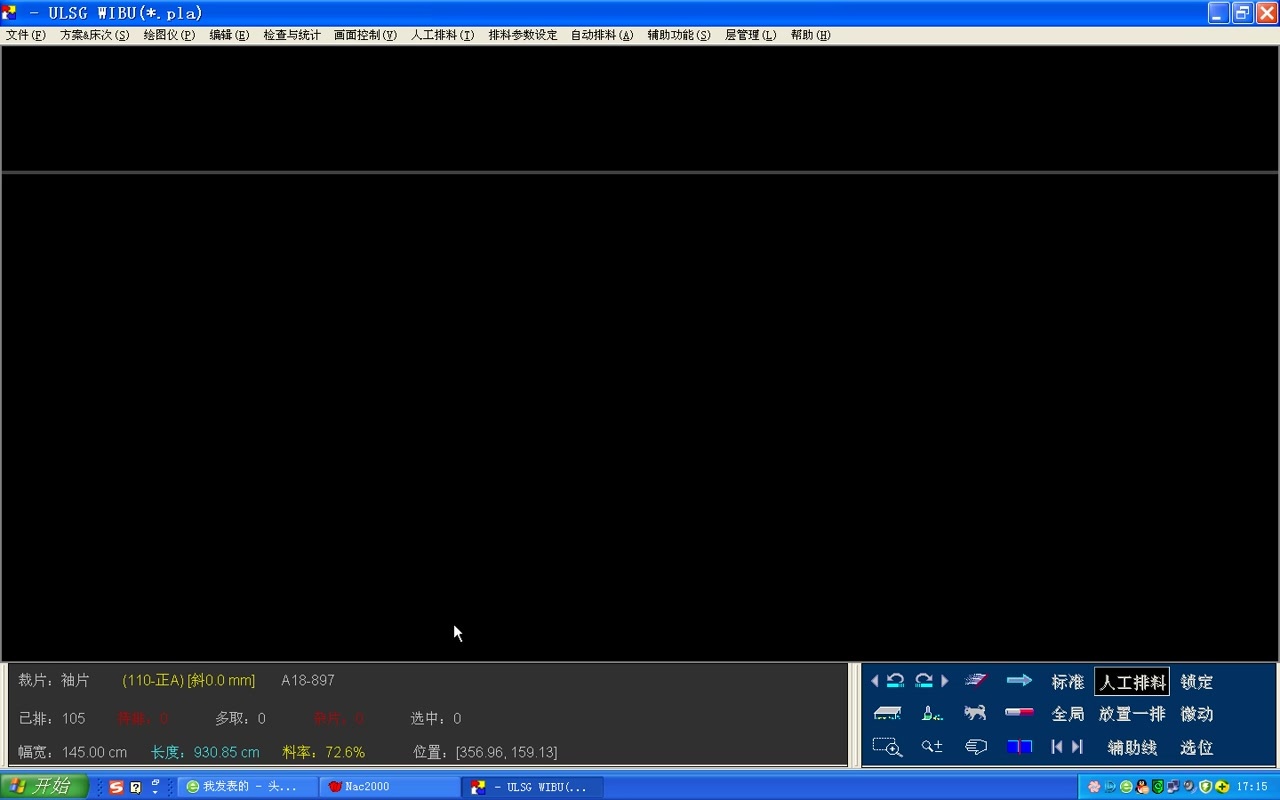
Task: Click the small left triangle arrow icon
Action: 874,681
